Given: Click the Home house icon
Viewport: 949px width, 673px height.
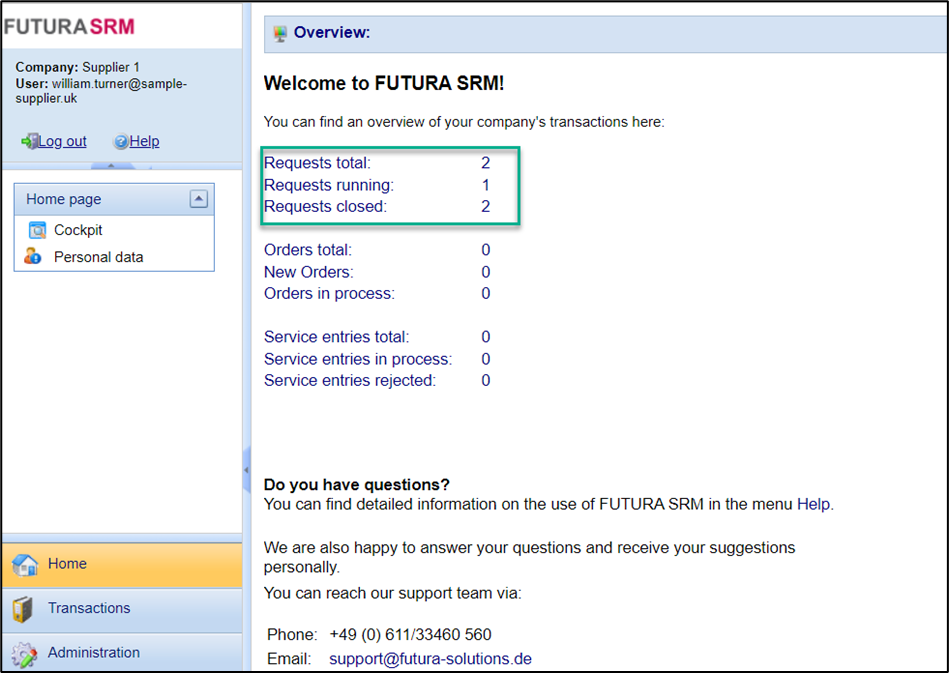Looking at the screenshot, I should coord(25,565).
